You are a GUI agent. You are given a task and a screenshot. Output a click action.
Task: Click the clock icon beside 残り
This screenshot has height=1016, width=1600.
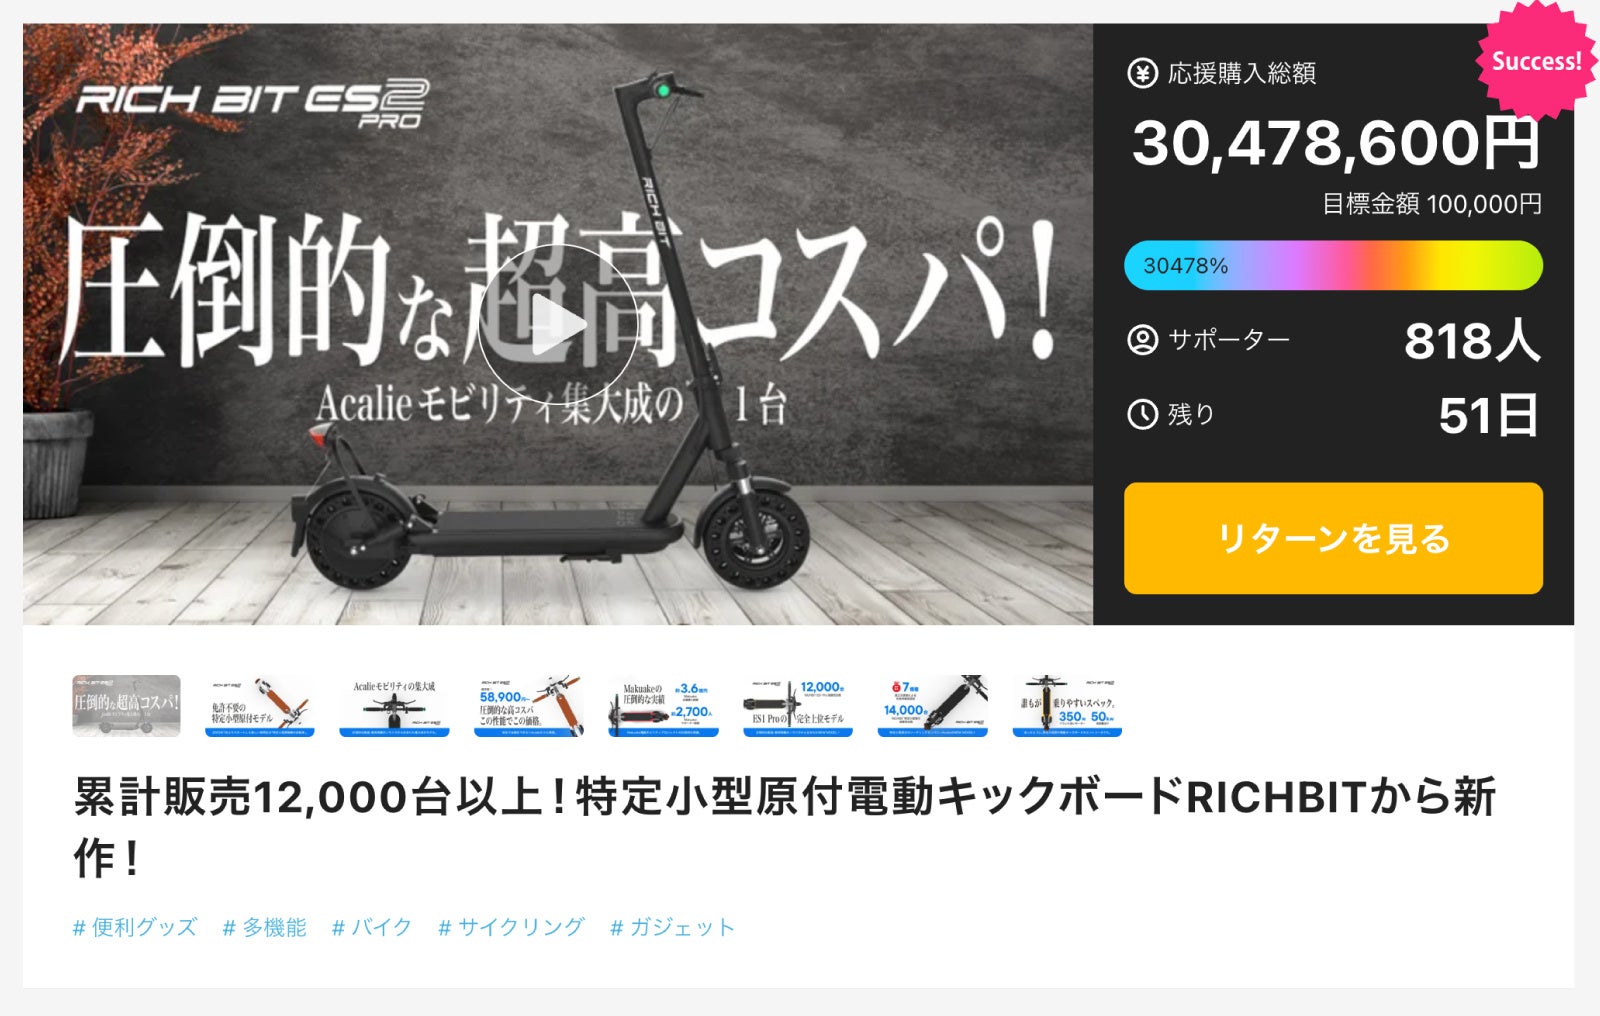click(1142, 414)
